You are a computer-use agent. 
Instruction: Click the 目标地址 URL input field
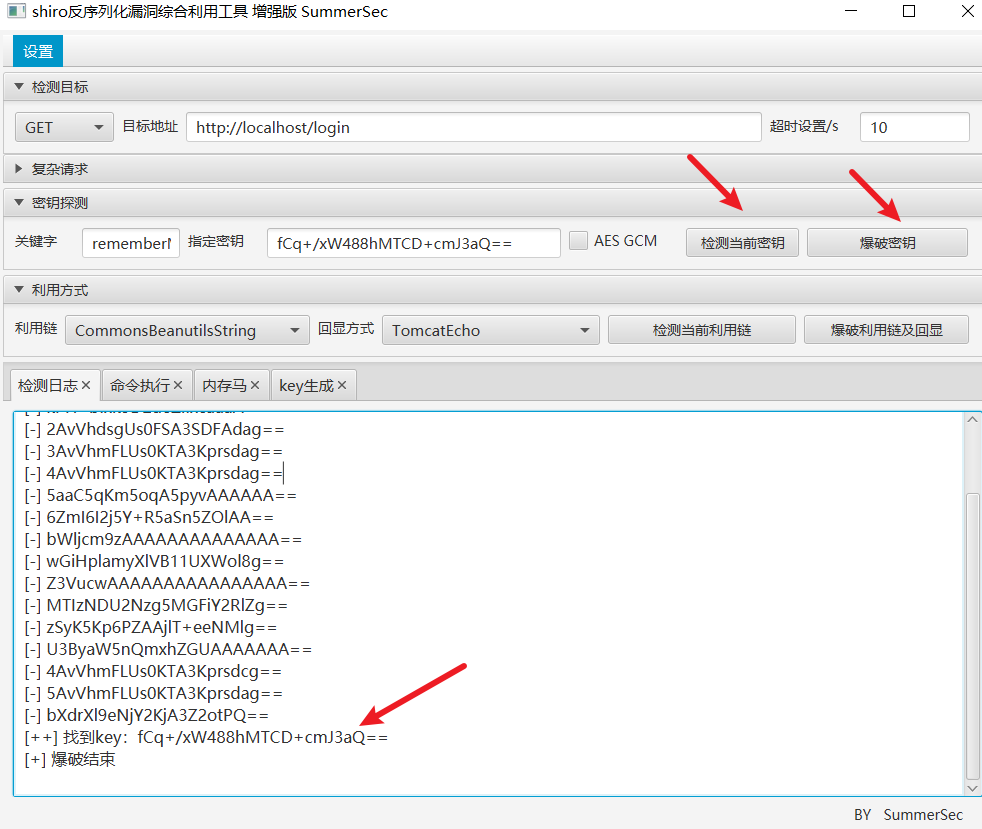click(x=473, y=127)
